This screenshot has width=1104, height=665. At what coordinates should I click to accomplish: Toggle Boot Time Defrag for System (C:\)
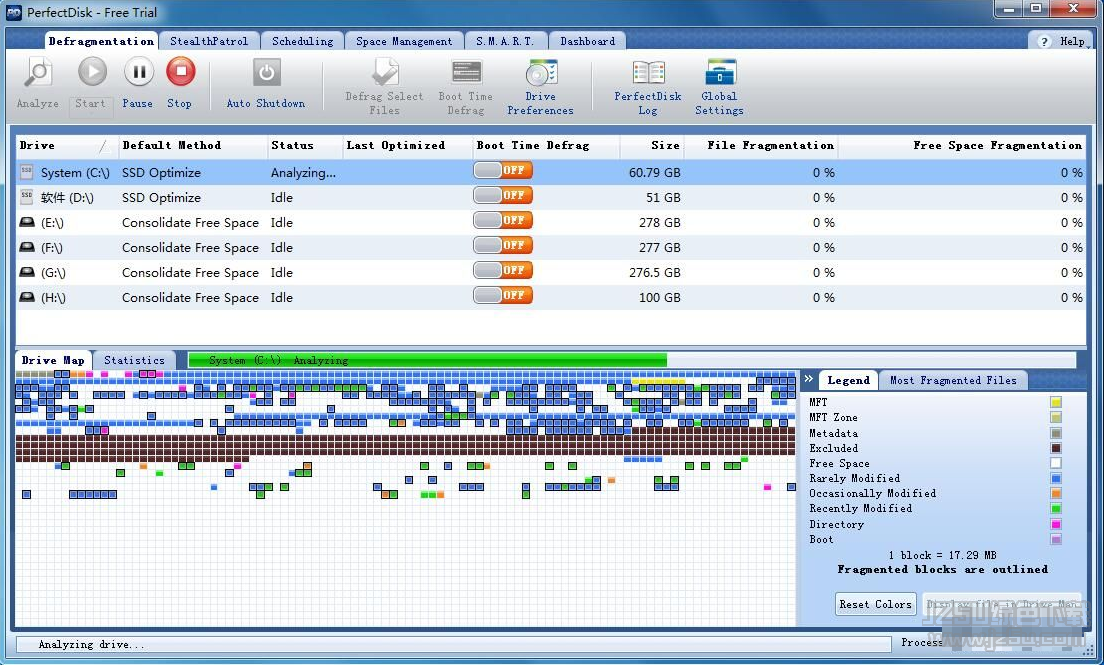(x=503, y=170)
